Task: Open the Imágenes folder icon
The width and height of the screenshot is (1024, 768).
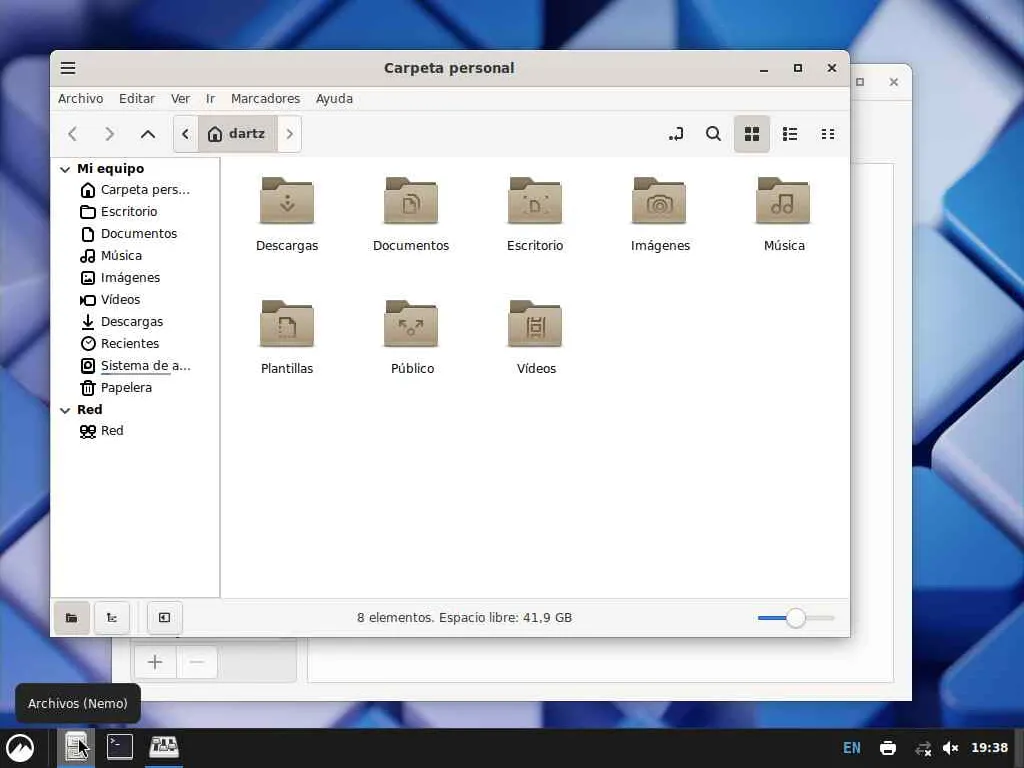Action: tap(659, 202)
